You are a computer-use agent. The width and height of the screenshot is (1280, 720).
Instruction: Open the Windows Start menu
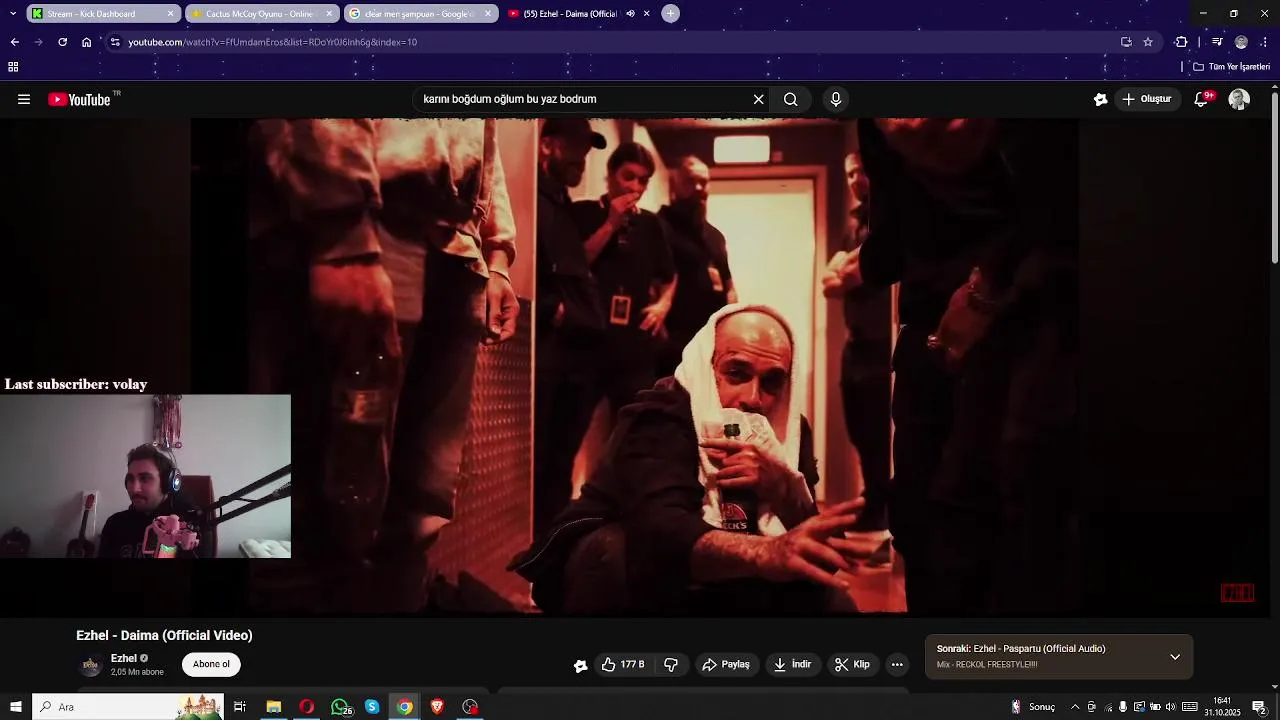[16, 707]
